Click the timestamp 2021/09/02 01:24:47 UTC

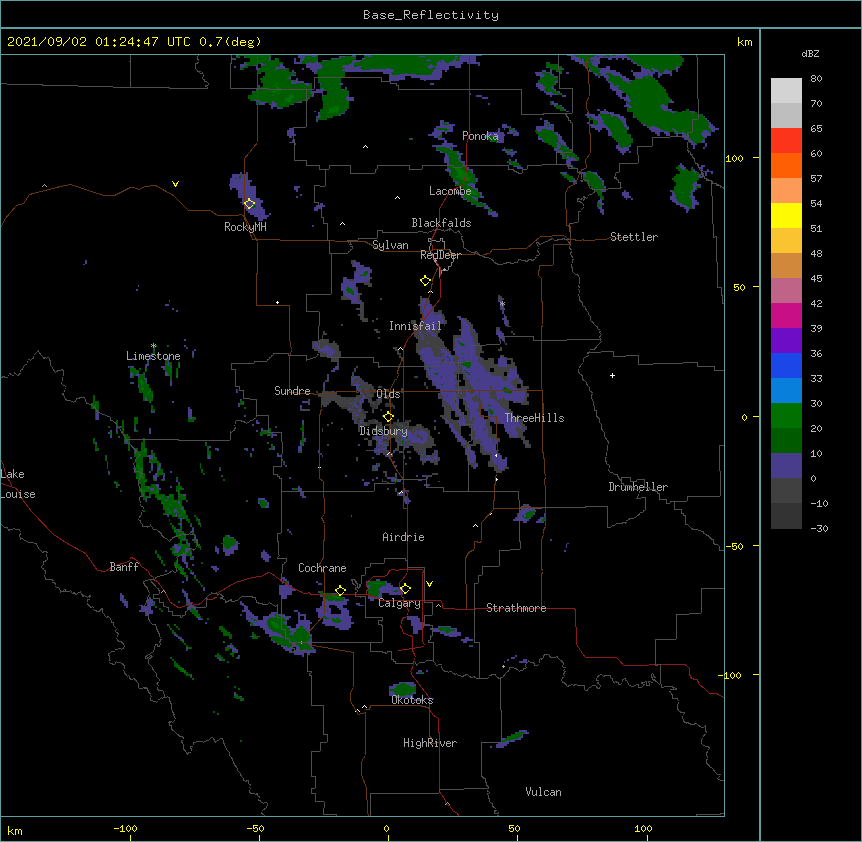(x=99, y=42)
